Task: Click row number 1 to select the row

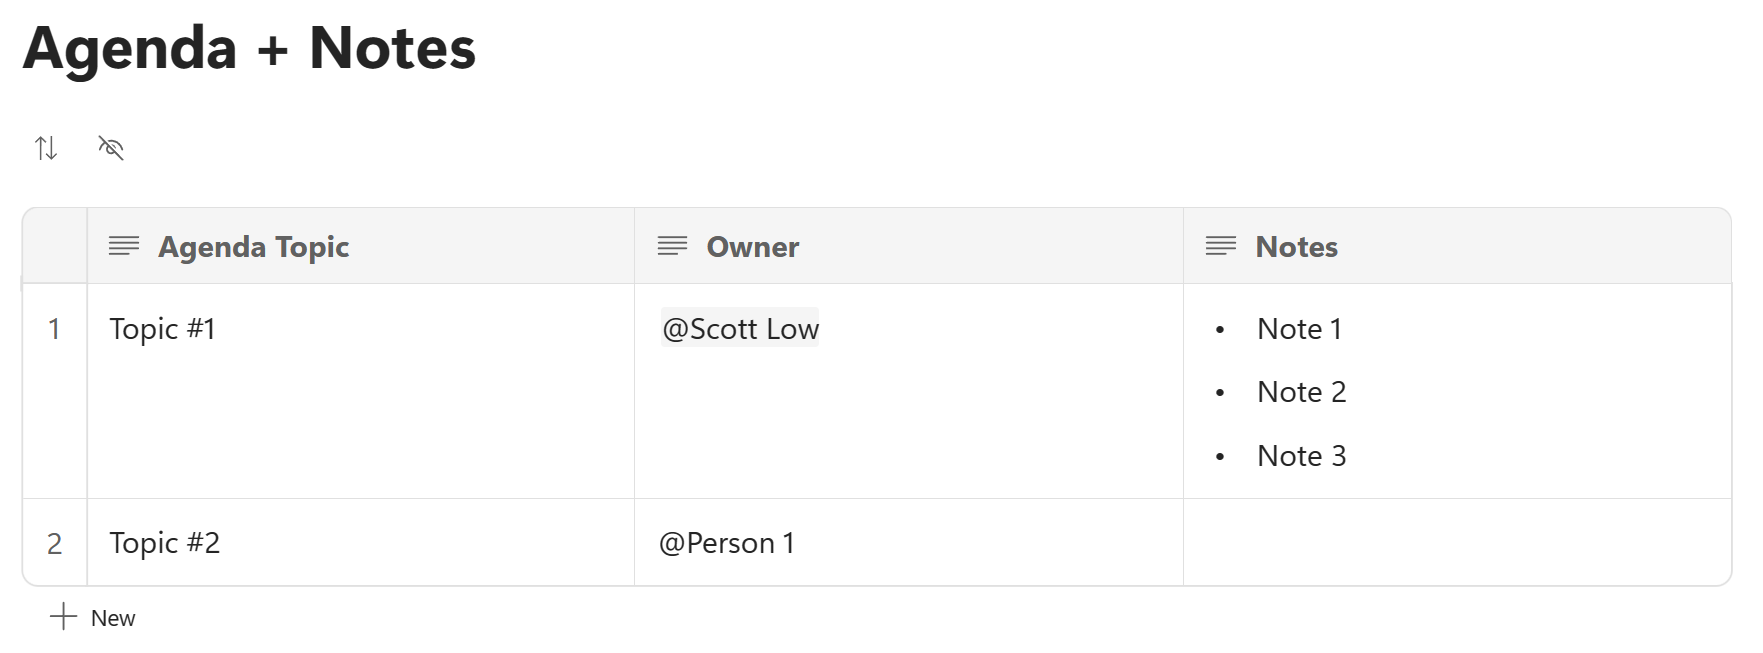Action: (55, 328)
